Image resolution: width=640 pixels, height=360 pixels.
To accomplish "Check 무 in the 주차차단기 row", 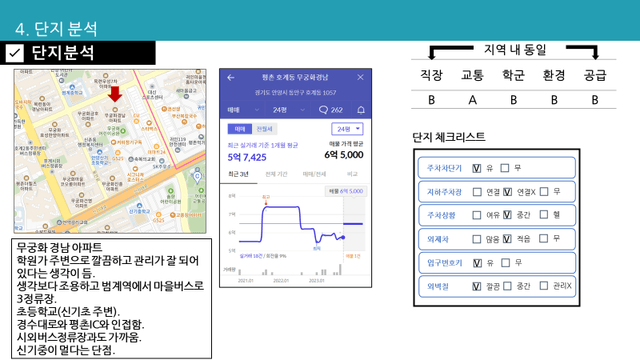I will click(x=505, y=168).
